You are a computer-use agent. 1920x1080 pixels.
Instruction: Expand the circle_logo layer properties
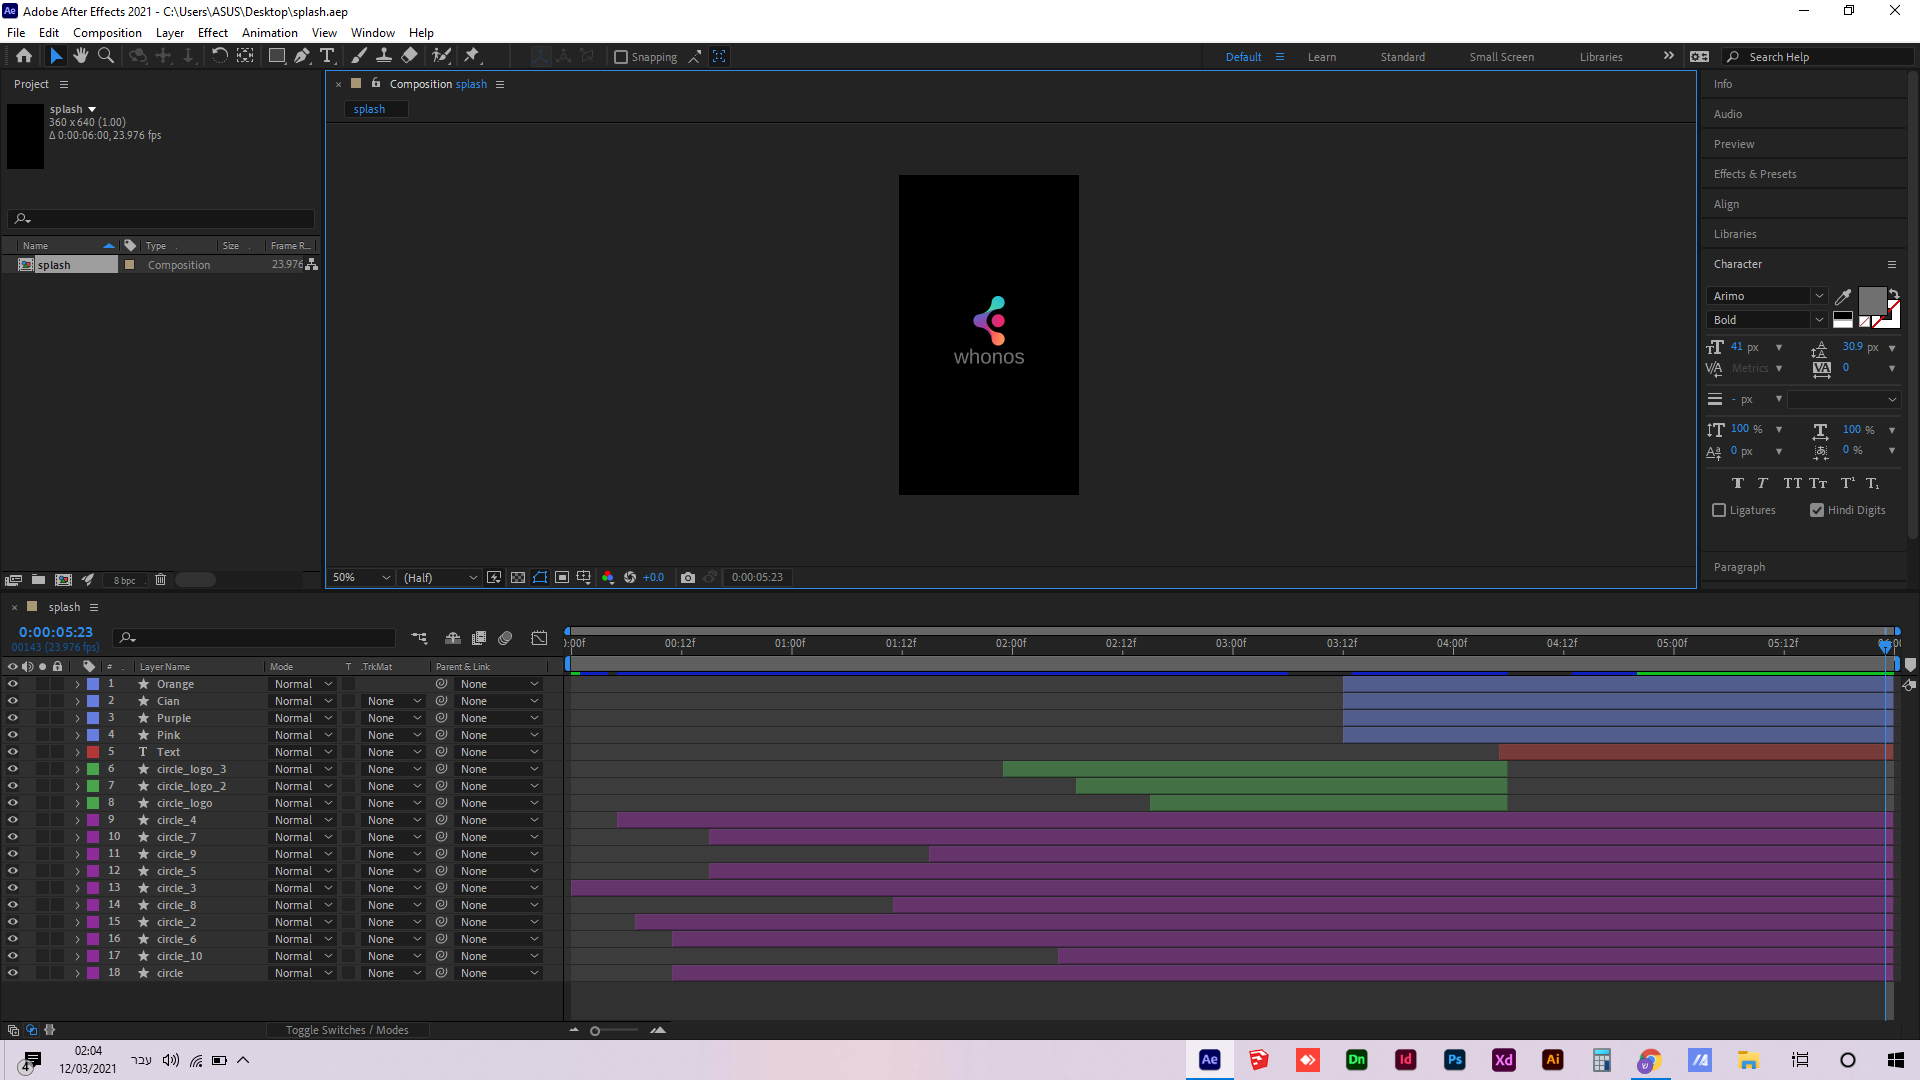77,802
